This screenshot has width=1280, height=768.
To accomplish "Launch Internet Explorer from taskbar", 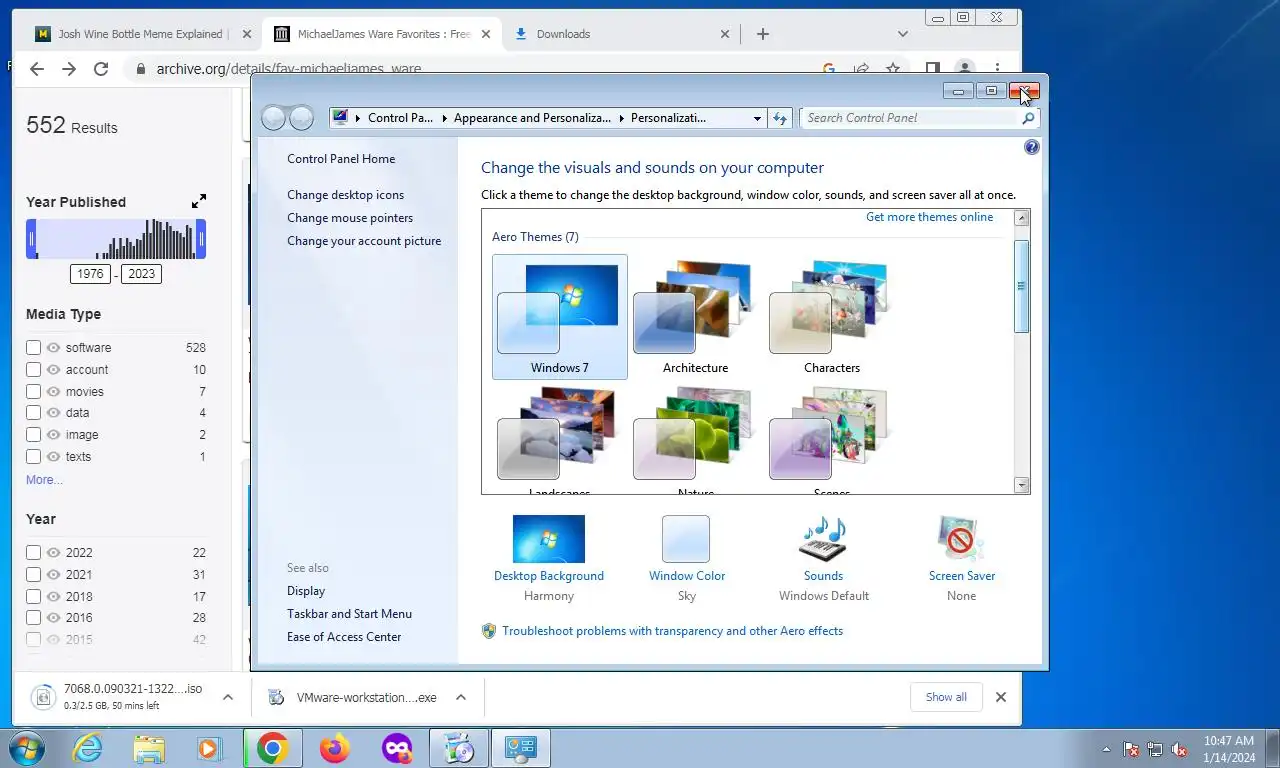I will (x=88, y=748).
